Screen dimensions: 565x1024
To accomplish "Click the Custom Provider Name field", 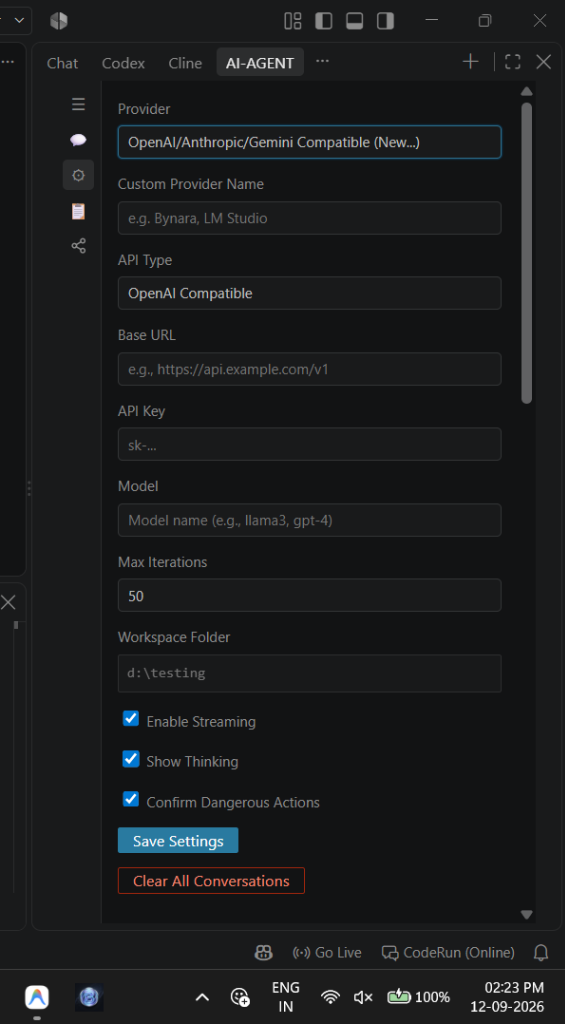I will [310, 218].
